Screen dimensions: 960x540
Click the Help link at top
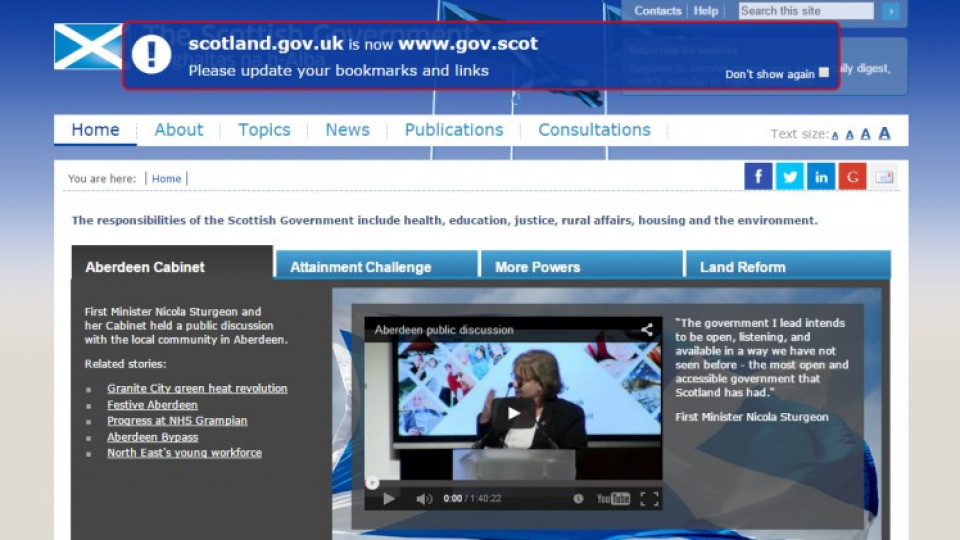point(705,11)
